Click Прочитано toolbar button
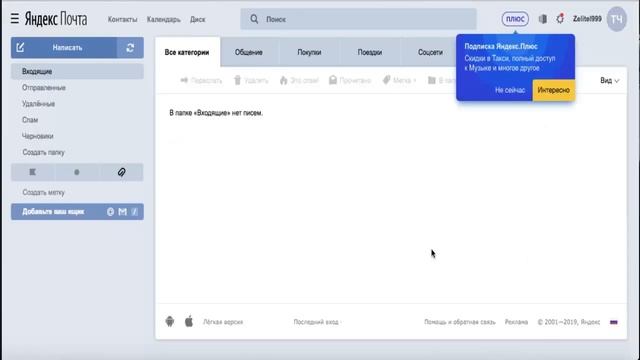The height and width of the screenshot is (360, 640). (x=350, y=80)
